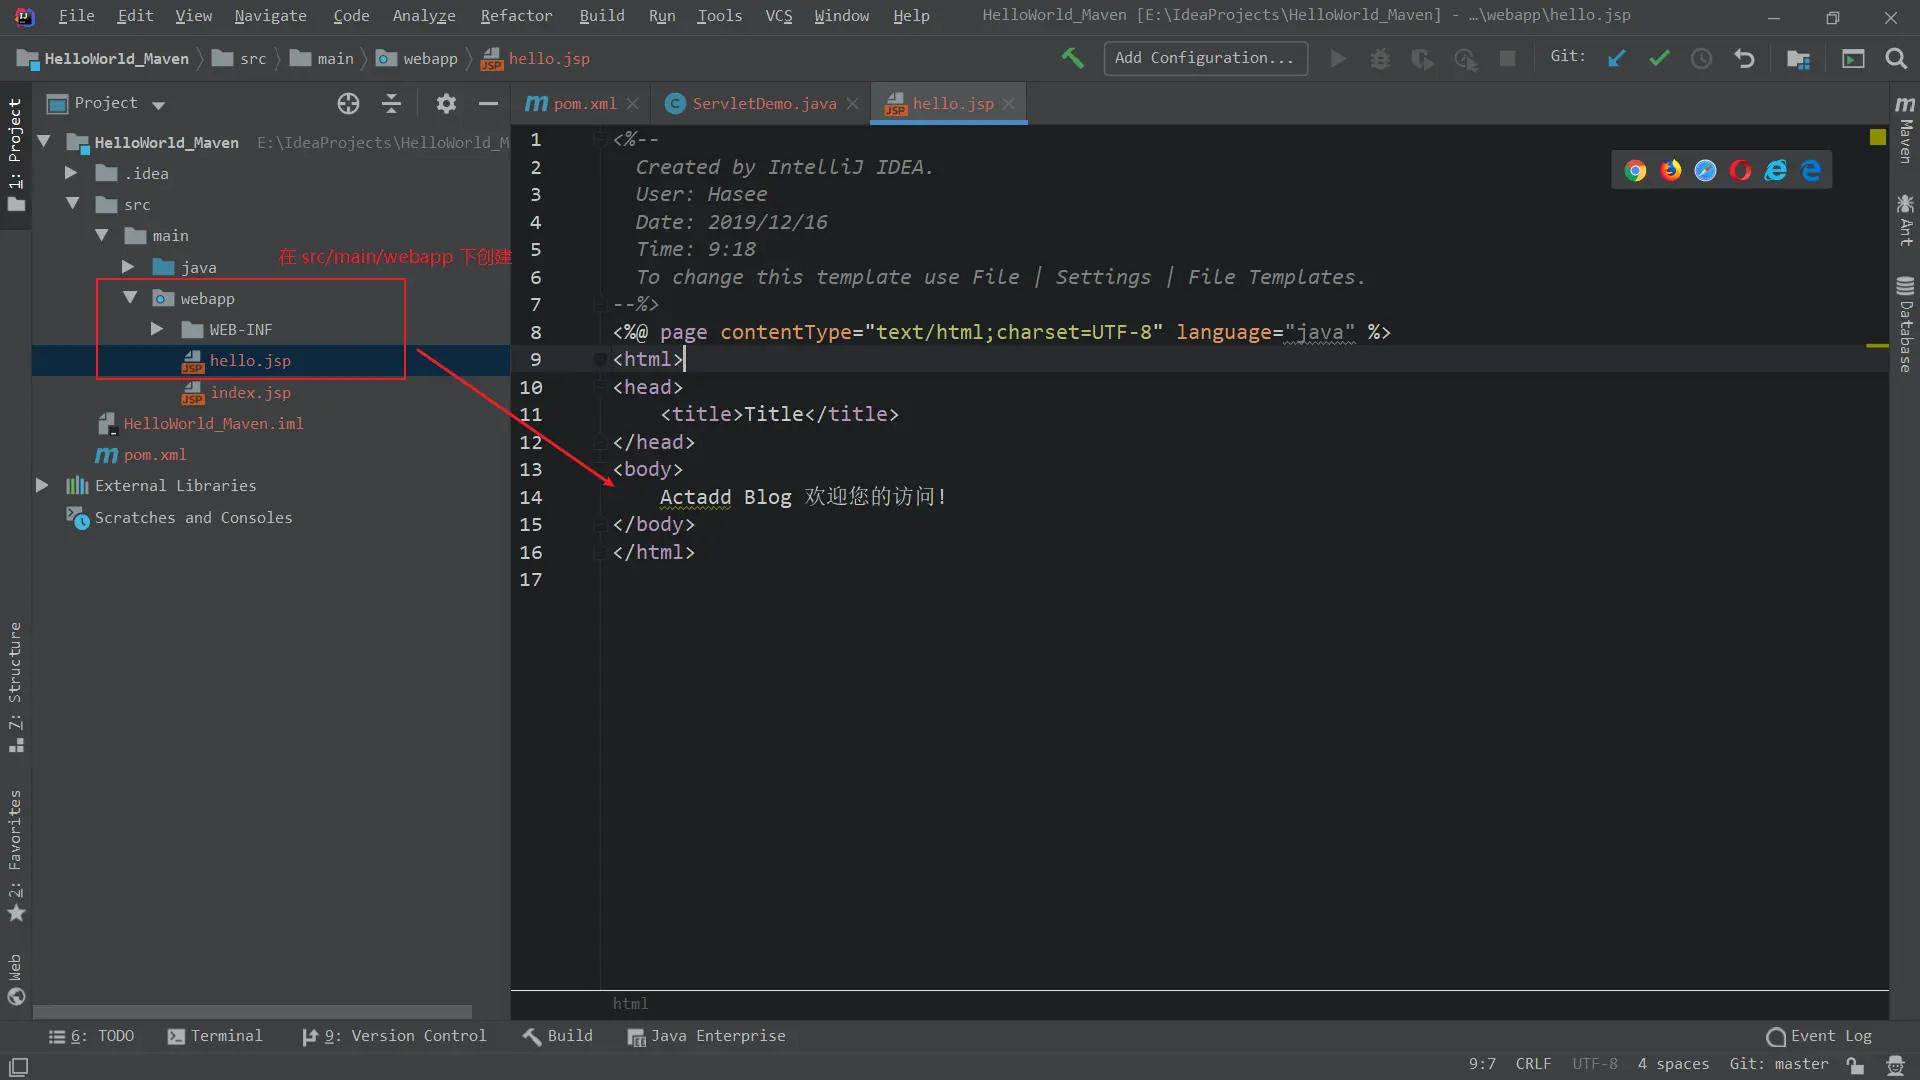Expand the WEB-INF folder
This screenshot has width=1920, height=1080.
pos(157,329)
